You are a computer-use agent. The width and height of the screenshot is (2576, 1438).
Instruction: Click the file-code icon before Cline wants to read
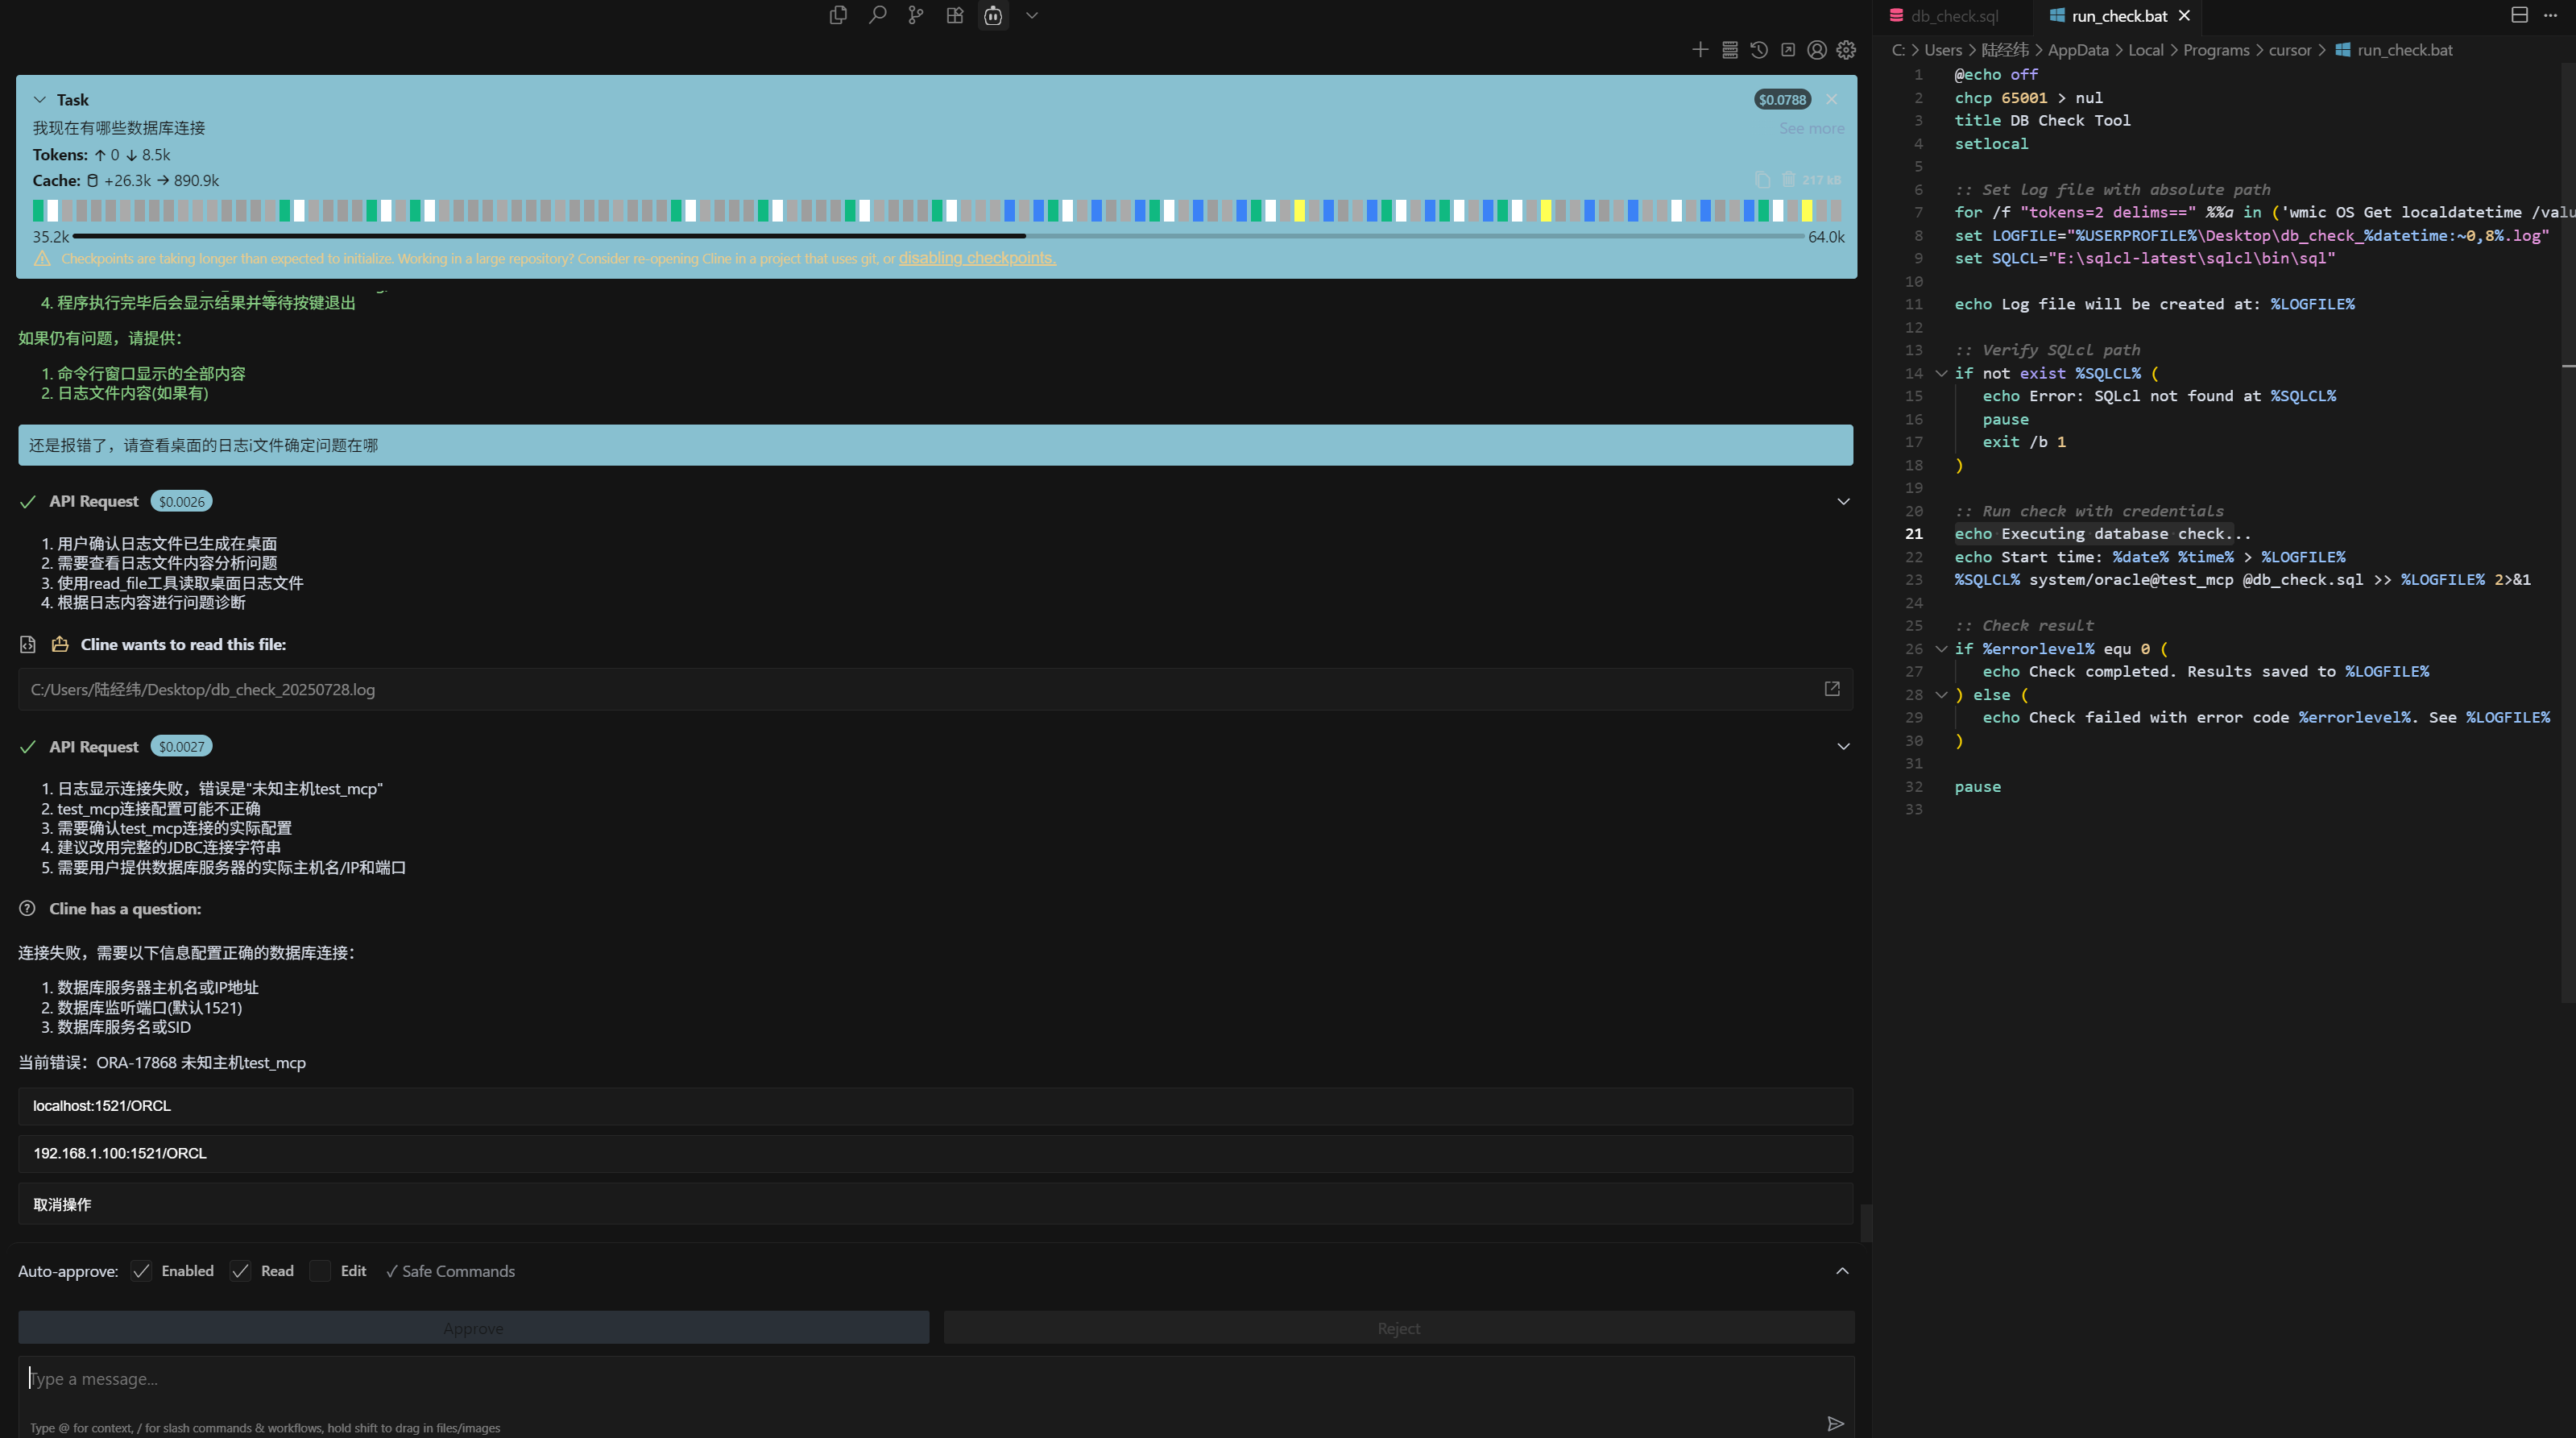(28, 644)
